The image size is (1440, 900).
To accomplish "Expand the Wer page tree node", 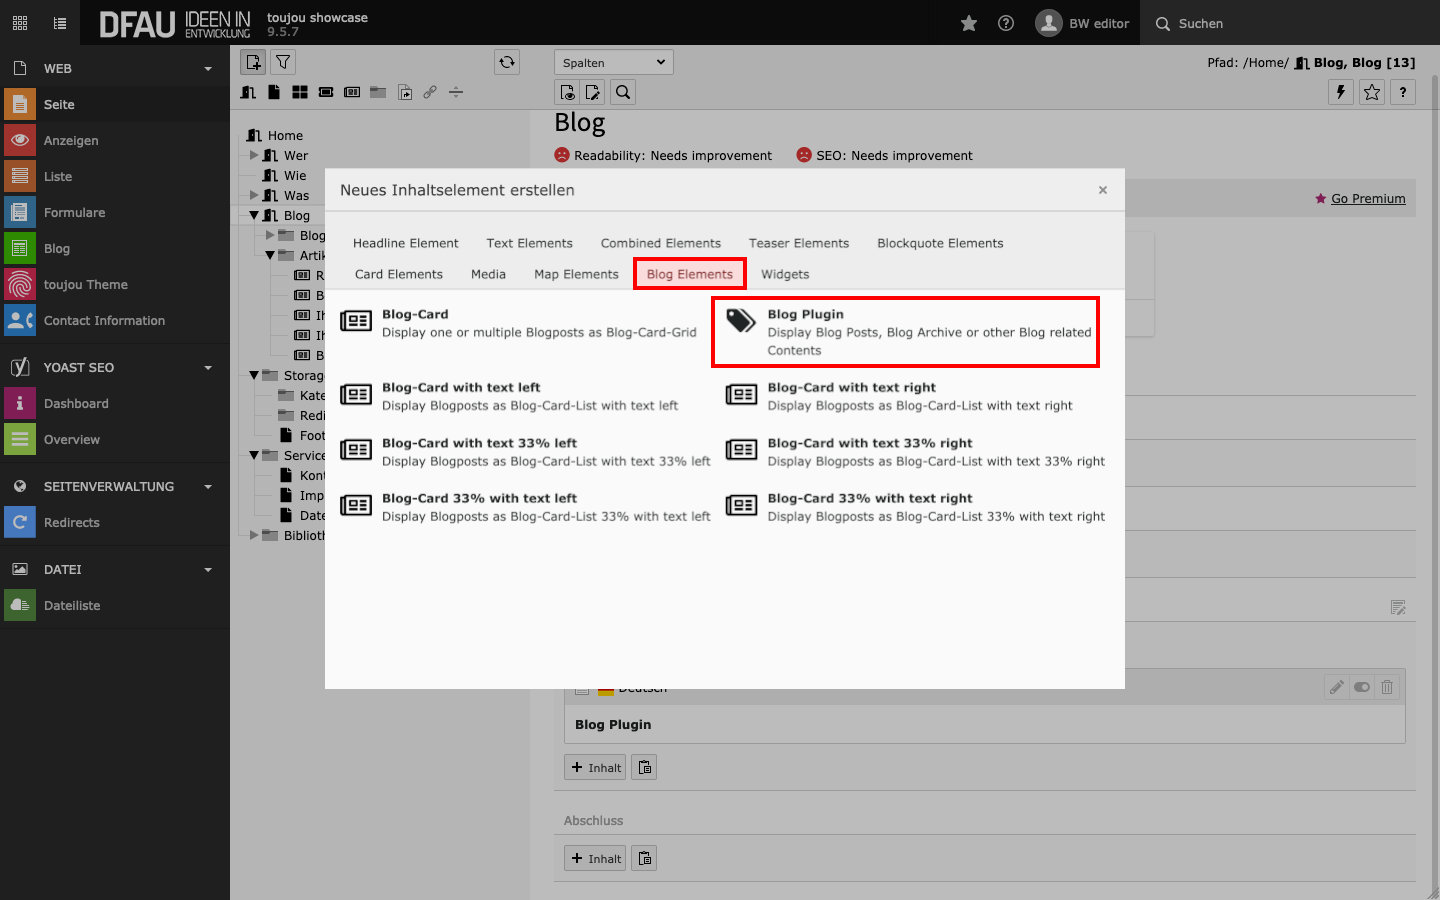I will point(254,155).
